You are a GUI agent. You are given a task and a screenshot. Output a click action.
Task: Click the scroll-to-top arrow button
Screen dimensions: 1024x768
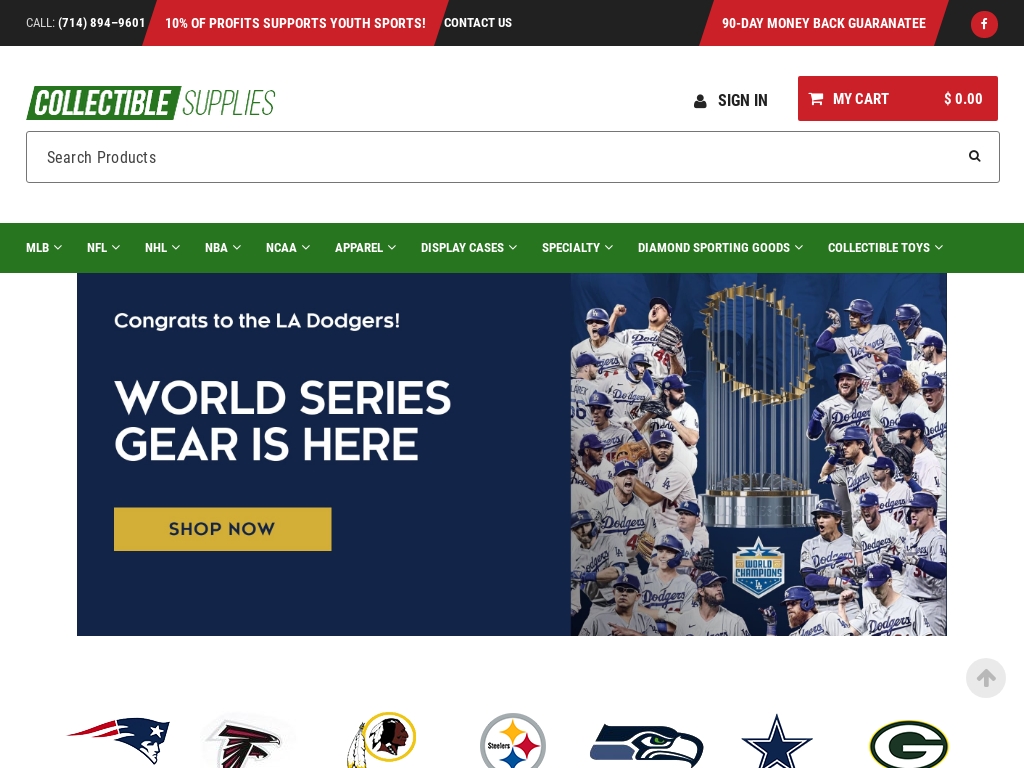tap(985, 678)
